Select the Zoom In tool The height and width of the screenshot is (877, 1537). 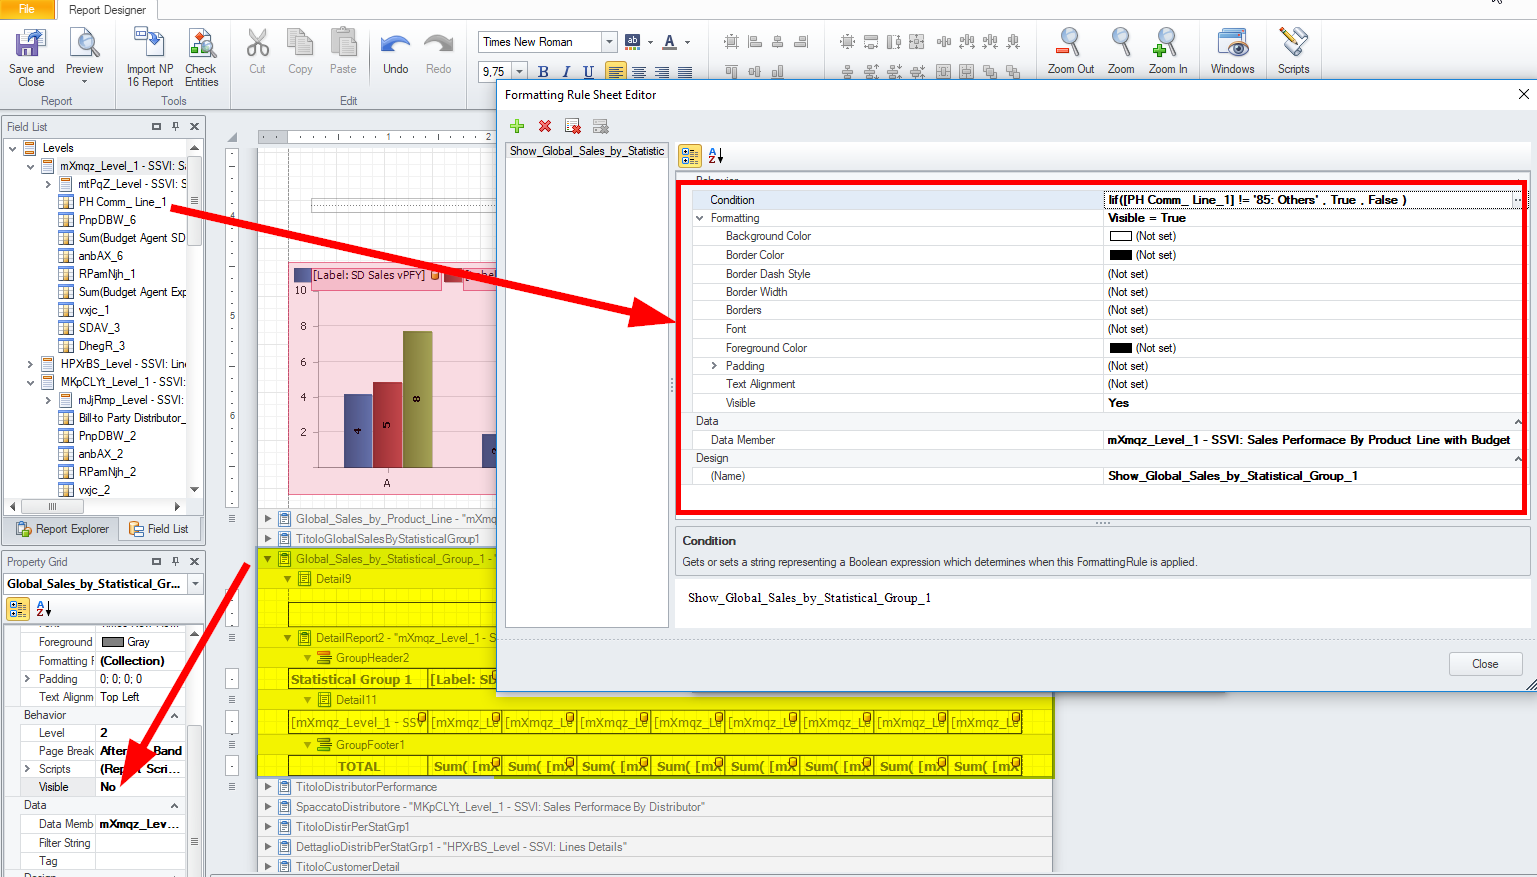point(1167,50)
